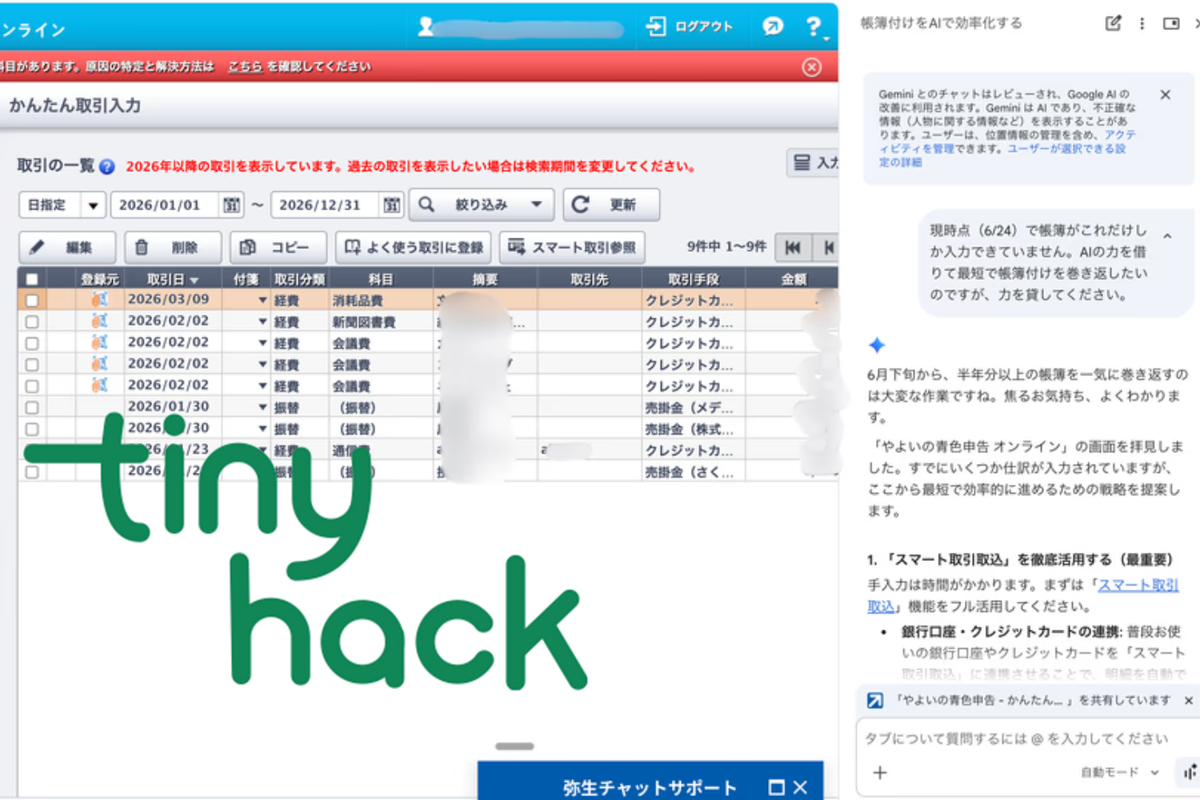Check the 売掛金（さく… row checkbox
This screenshot has height=800, width=1200.
click(x=32, y=471)
